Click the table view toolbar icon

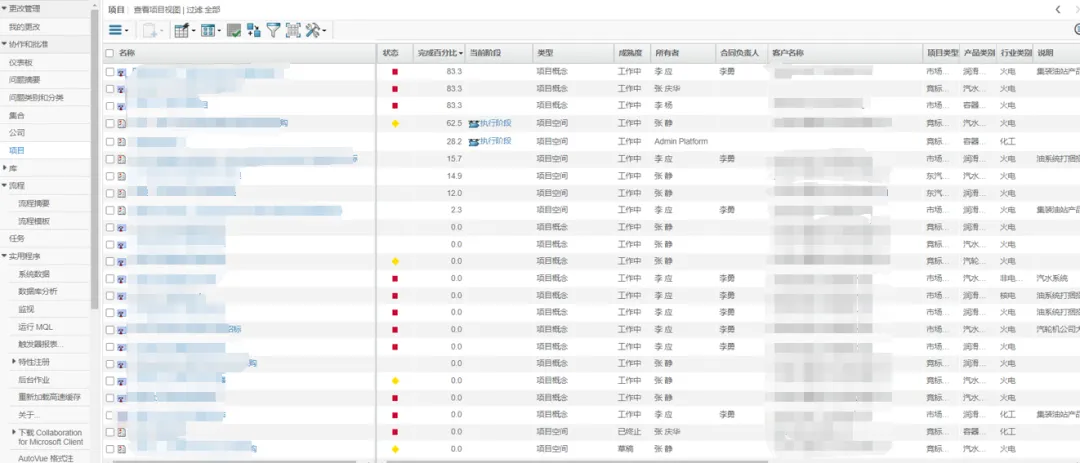pyautogui.click(x=210, y=31)
